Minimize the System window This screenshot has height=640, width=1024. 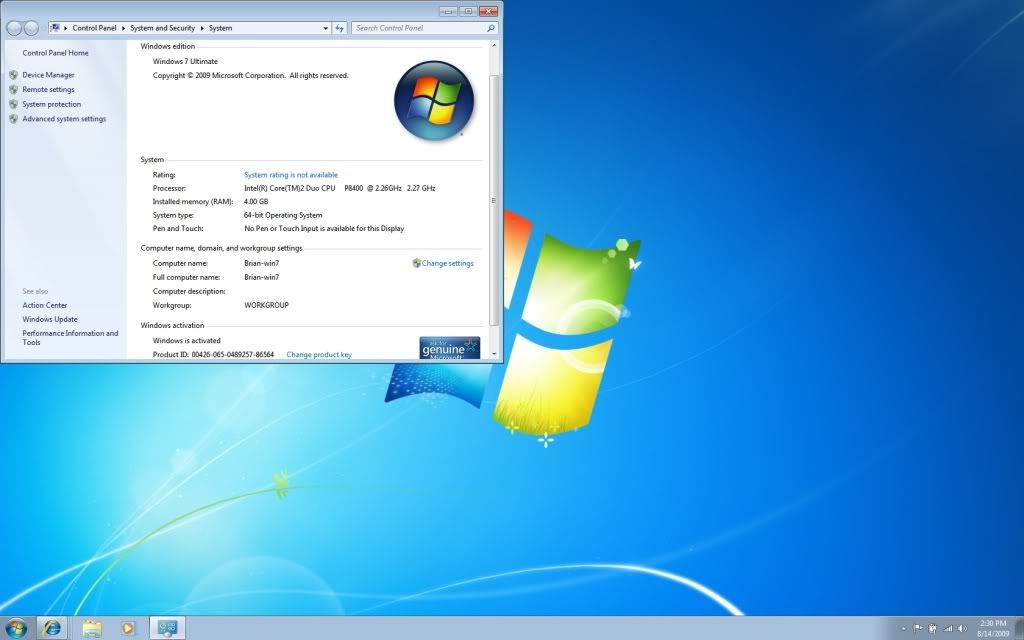[448, 11]
